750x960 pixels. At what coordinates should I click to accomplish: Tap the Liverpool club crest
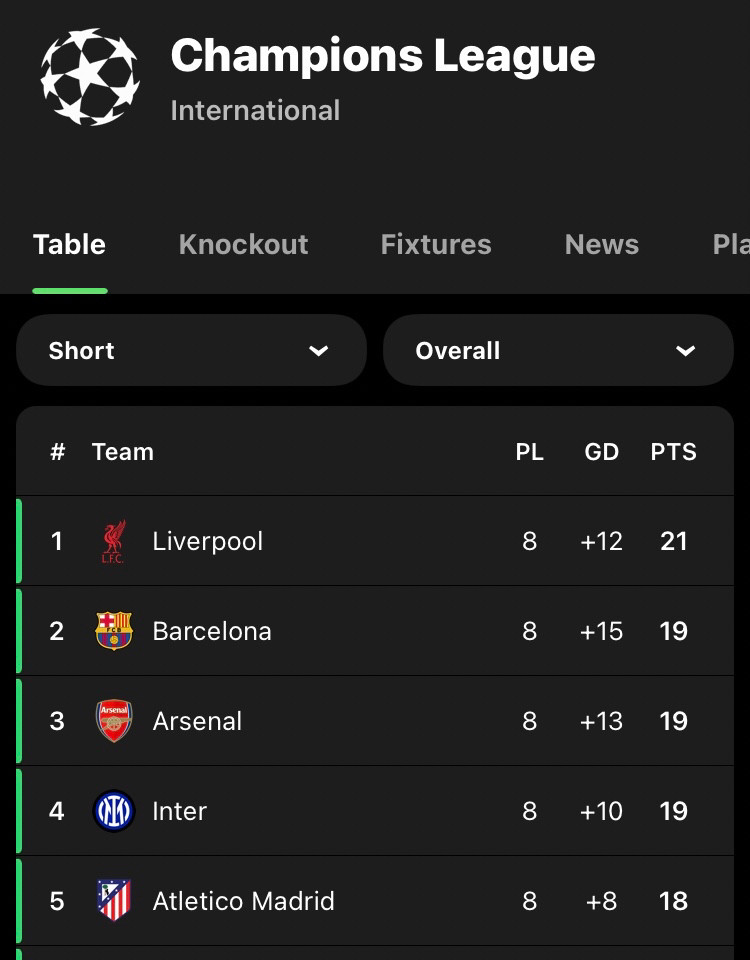[x=113, y=541]
